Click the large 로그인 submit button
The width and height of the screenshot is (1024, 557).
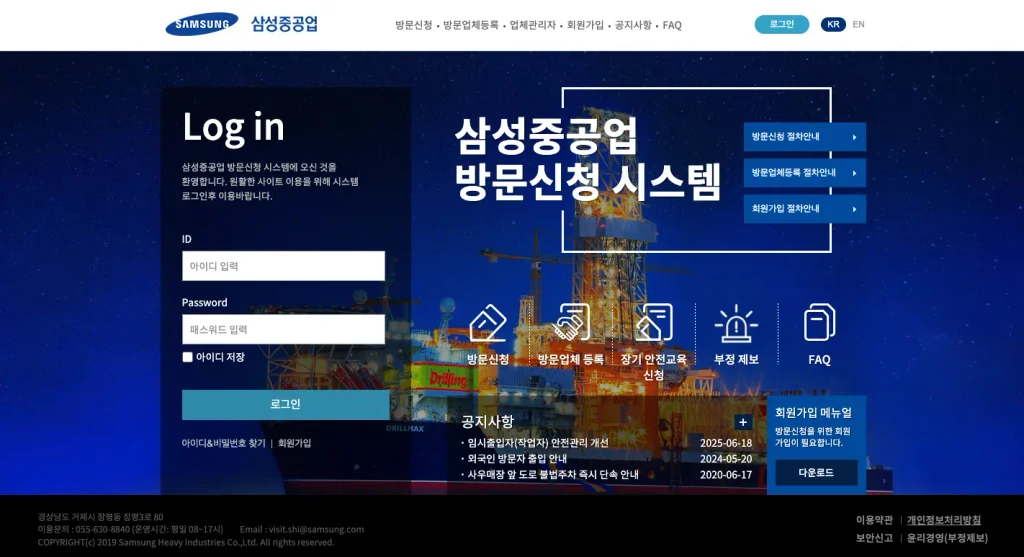click(286, 404)
